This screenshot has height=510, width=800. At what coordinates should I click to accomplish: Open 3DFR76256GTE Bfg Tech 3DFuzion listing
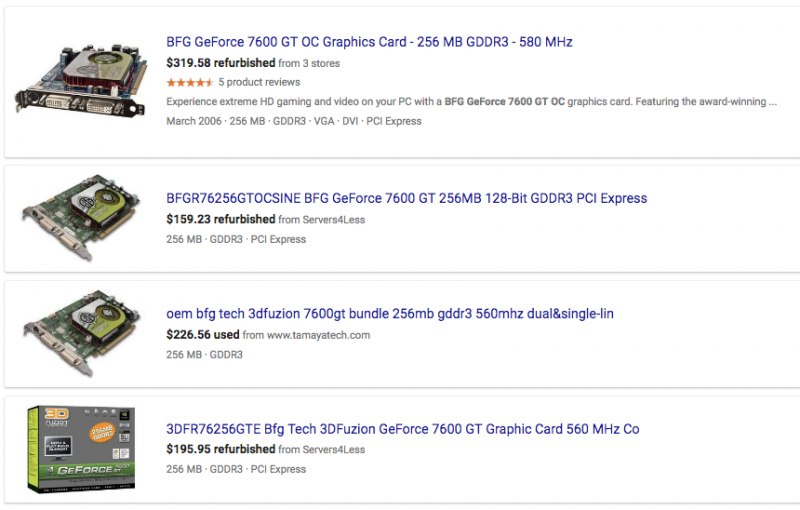403,429
